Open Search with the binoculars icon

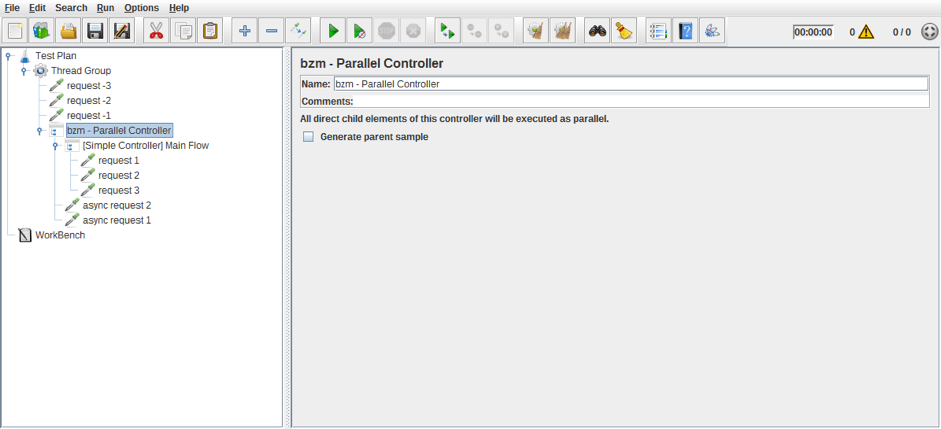click(x=597, y=31)
